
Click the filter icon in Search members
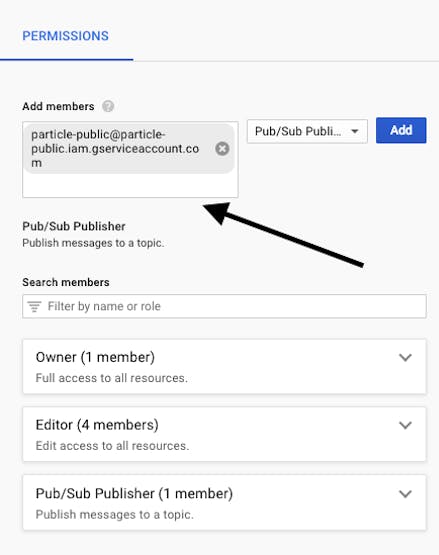point(34,307)
